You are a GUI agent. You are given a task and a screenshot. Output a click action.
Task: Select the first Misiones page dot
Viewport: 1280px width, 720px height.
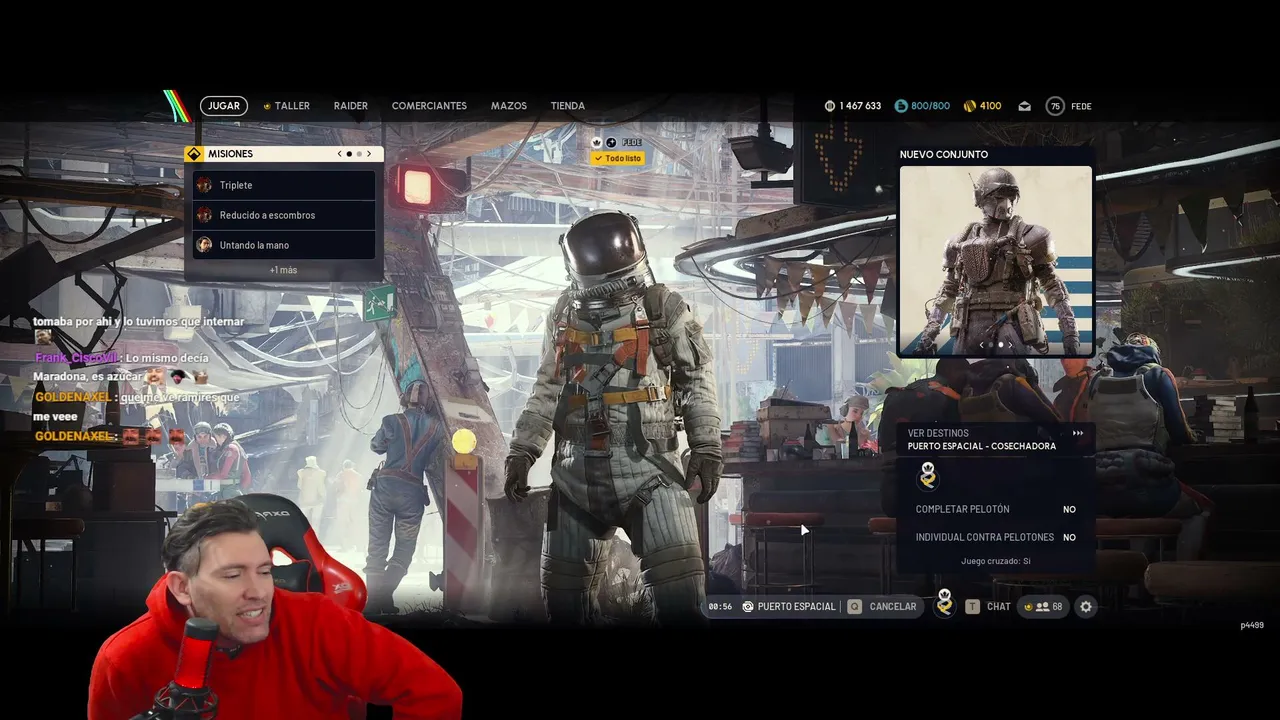pyautogui.click(x=348, y=154)
